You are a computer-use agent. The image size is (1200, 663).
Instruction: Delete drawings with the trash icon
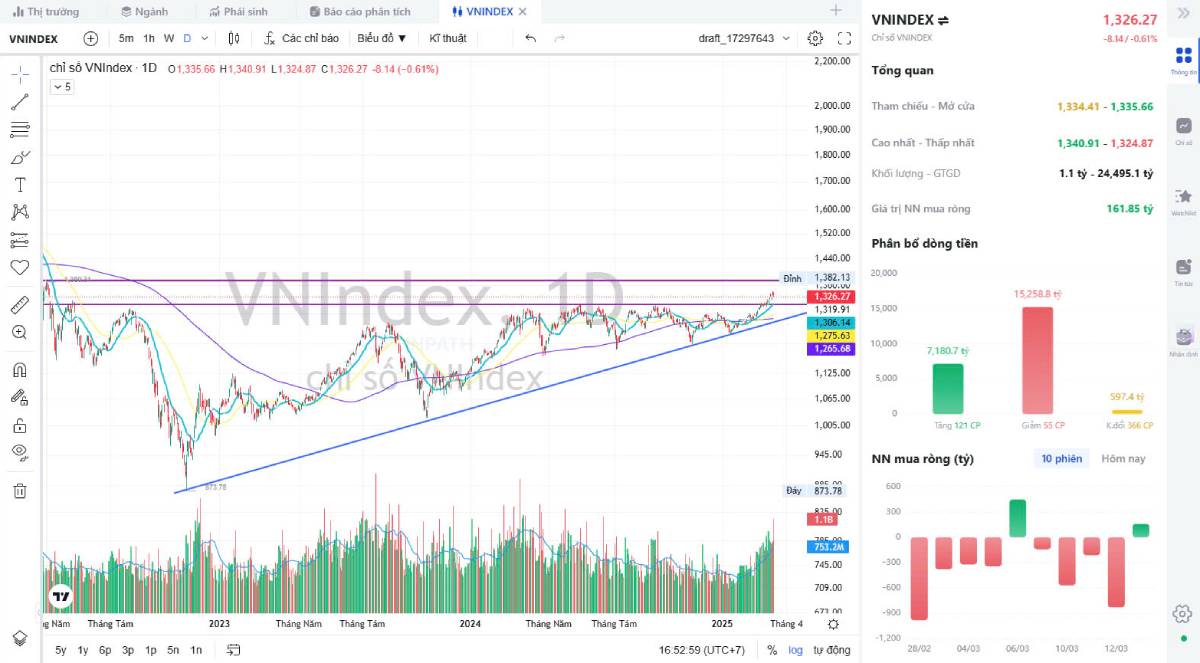coord(19,490)
